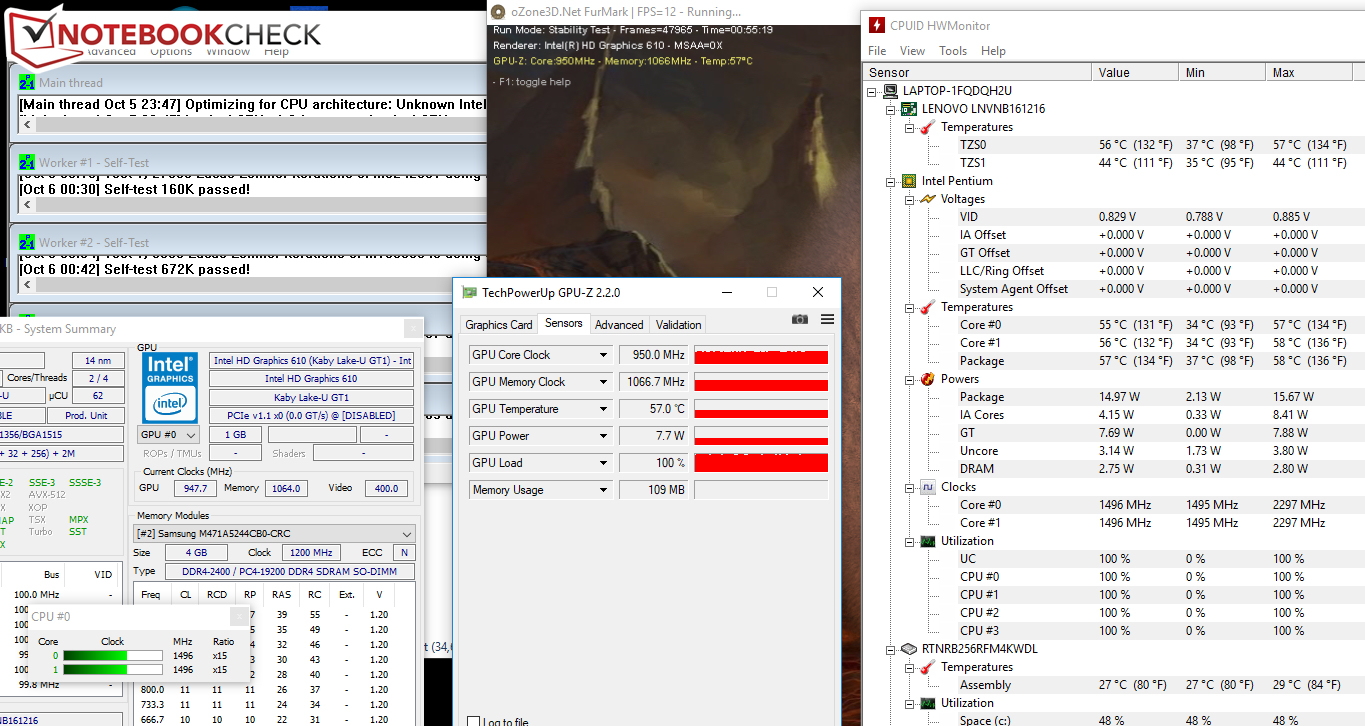Screen dimensions: 1365x726
Task: Take a screenshot with GPU-Z camera icon
Action: click(x=799, y=319)
